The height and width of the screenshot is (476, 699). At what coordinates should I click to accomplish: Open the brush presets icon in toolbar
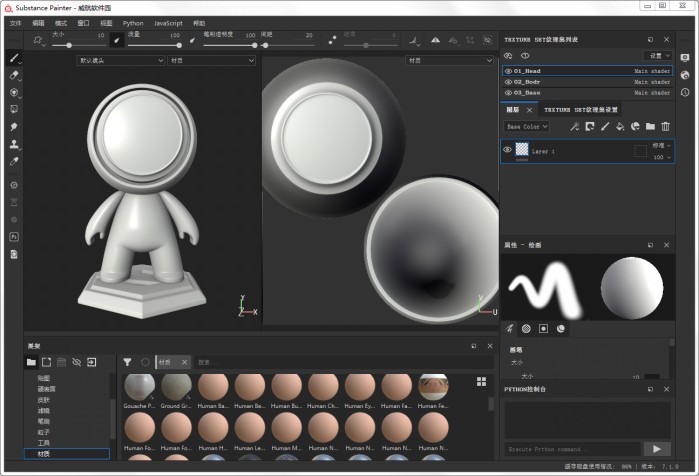tap(38, 40)
